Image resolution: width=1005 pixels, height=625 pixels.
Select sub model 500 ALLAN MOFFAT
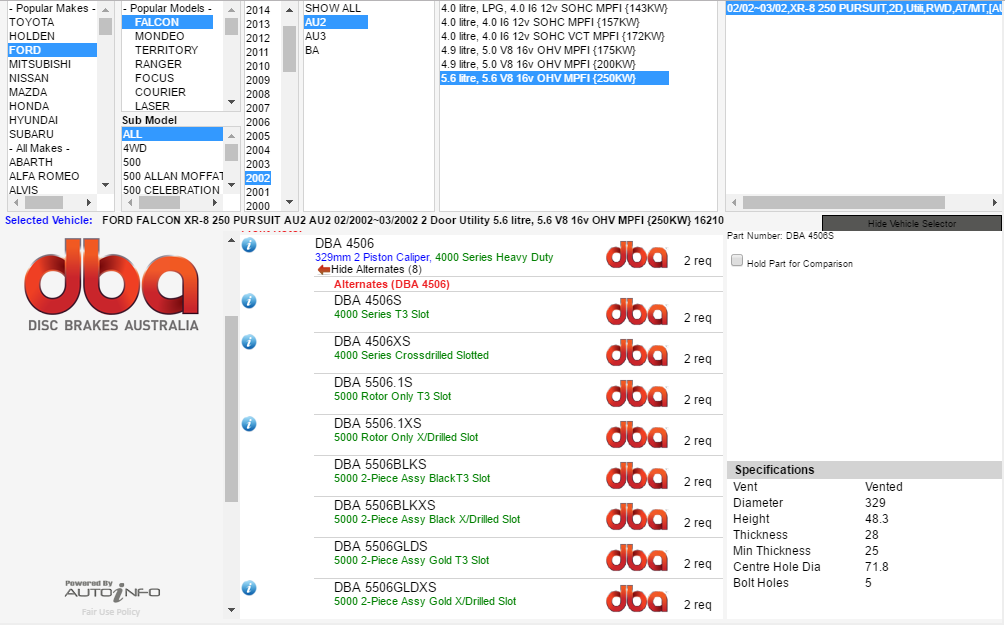click(173, 176)
